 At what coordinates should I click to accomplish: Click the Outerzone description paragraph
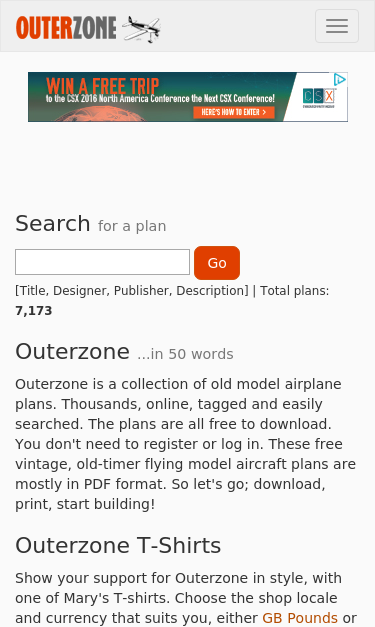pyautogui.click(x=186, y=444)
